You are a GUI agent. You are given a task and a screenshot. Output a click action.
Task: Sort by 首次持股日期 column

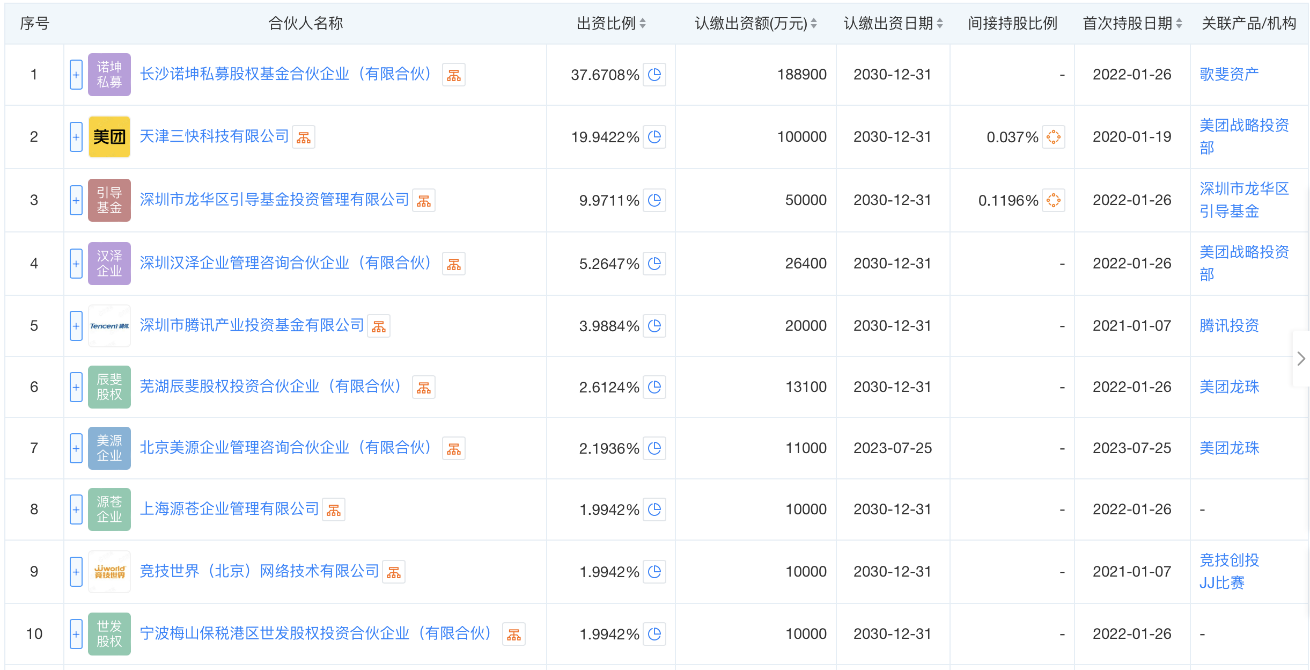(x=1133, y=23)
